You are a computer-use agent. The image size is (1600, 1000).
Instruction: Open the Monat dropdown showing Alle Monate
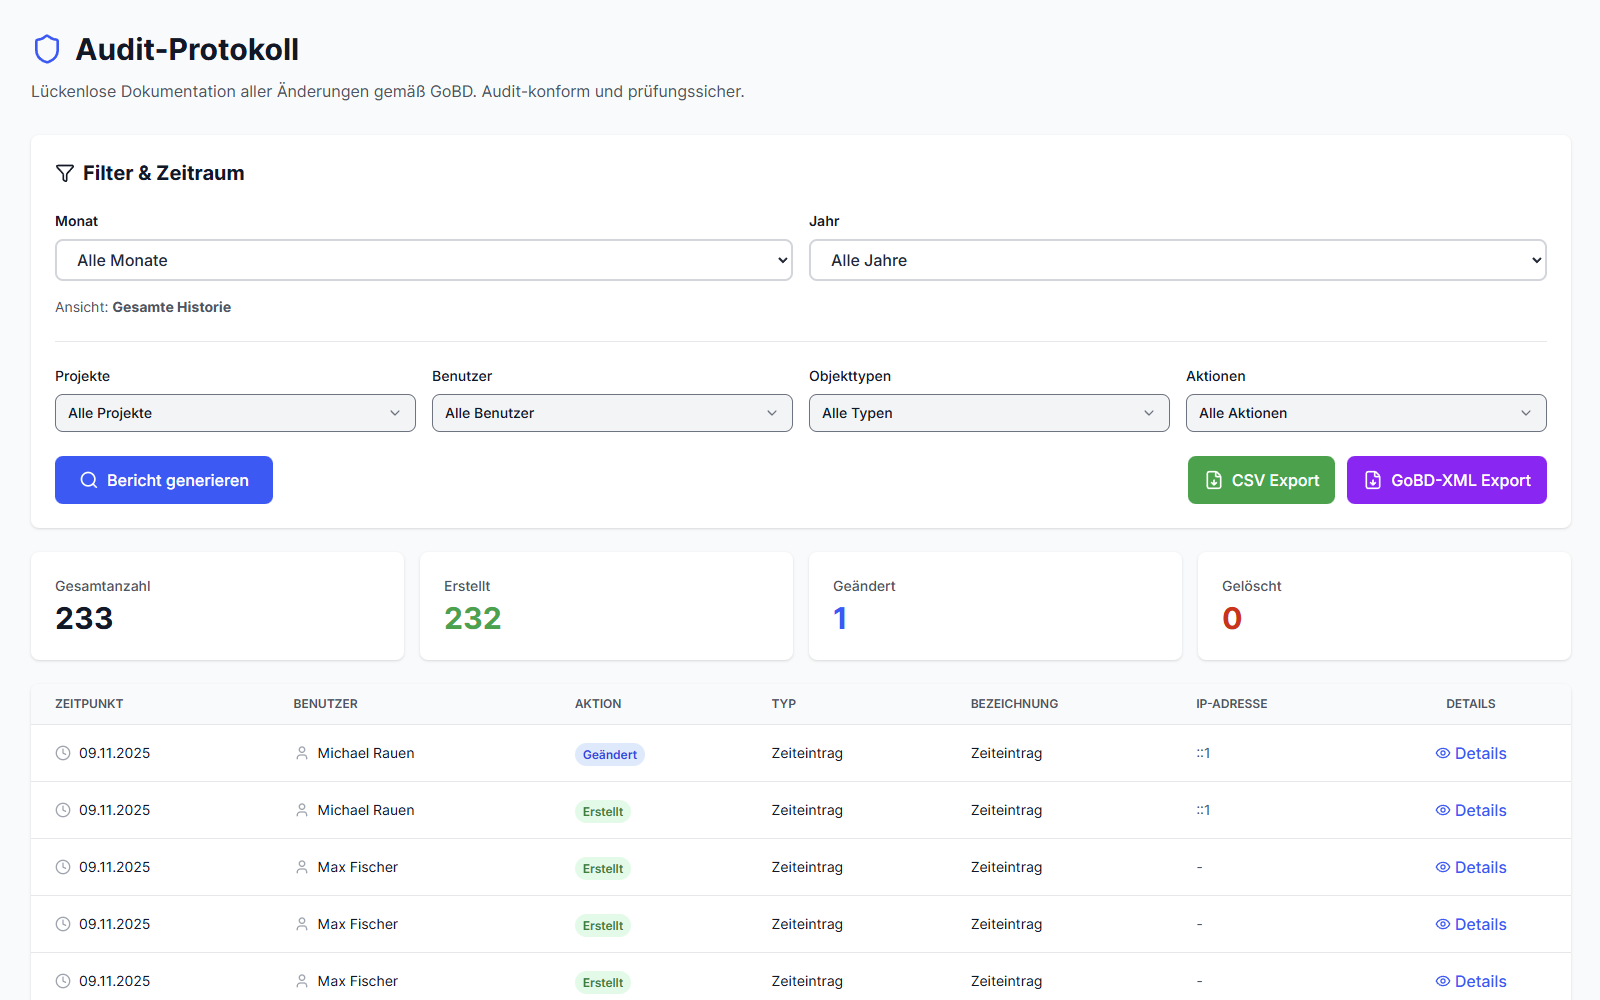423,260
